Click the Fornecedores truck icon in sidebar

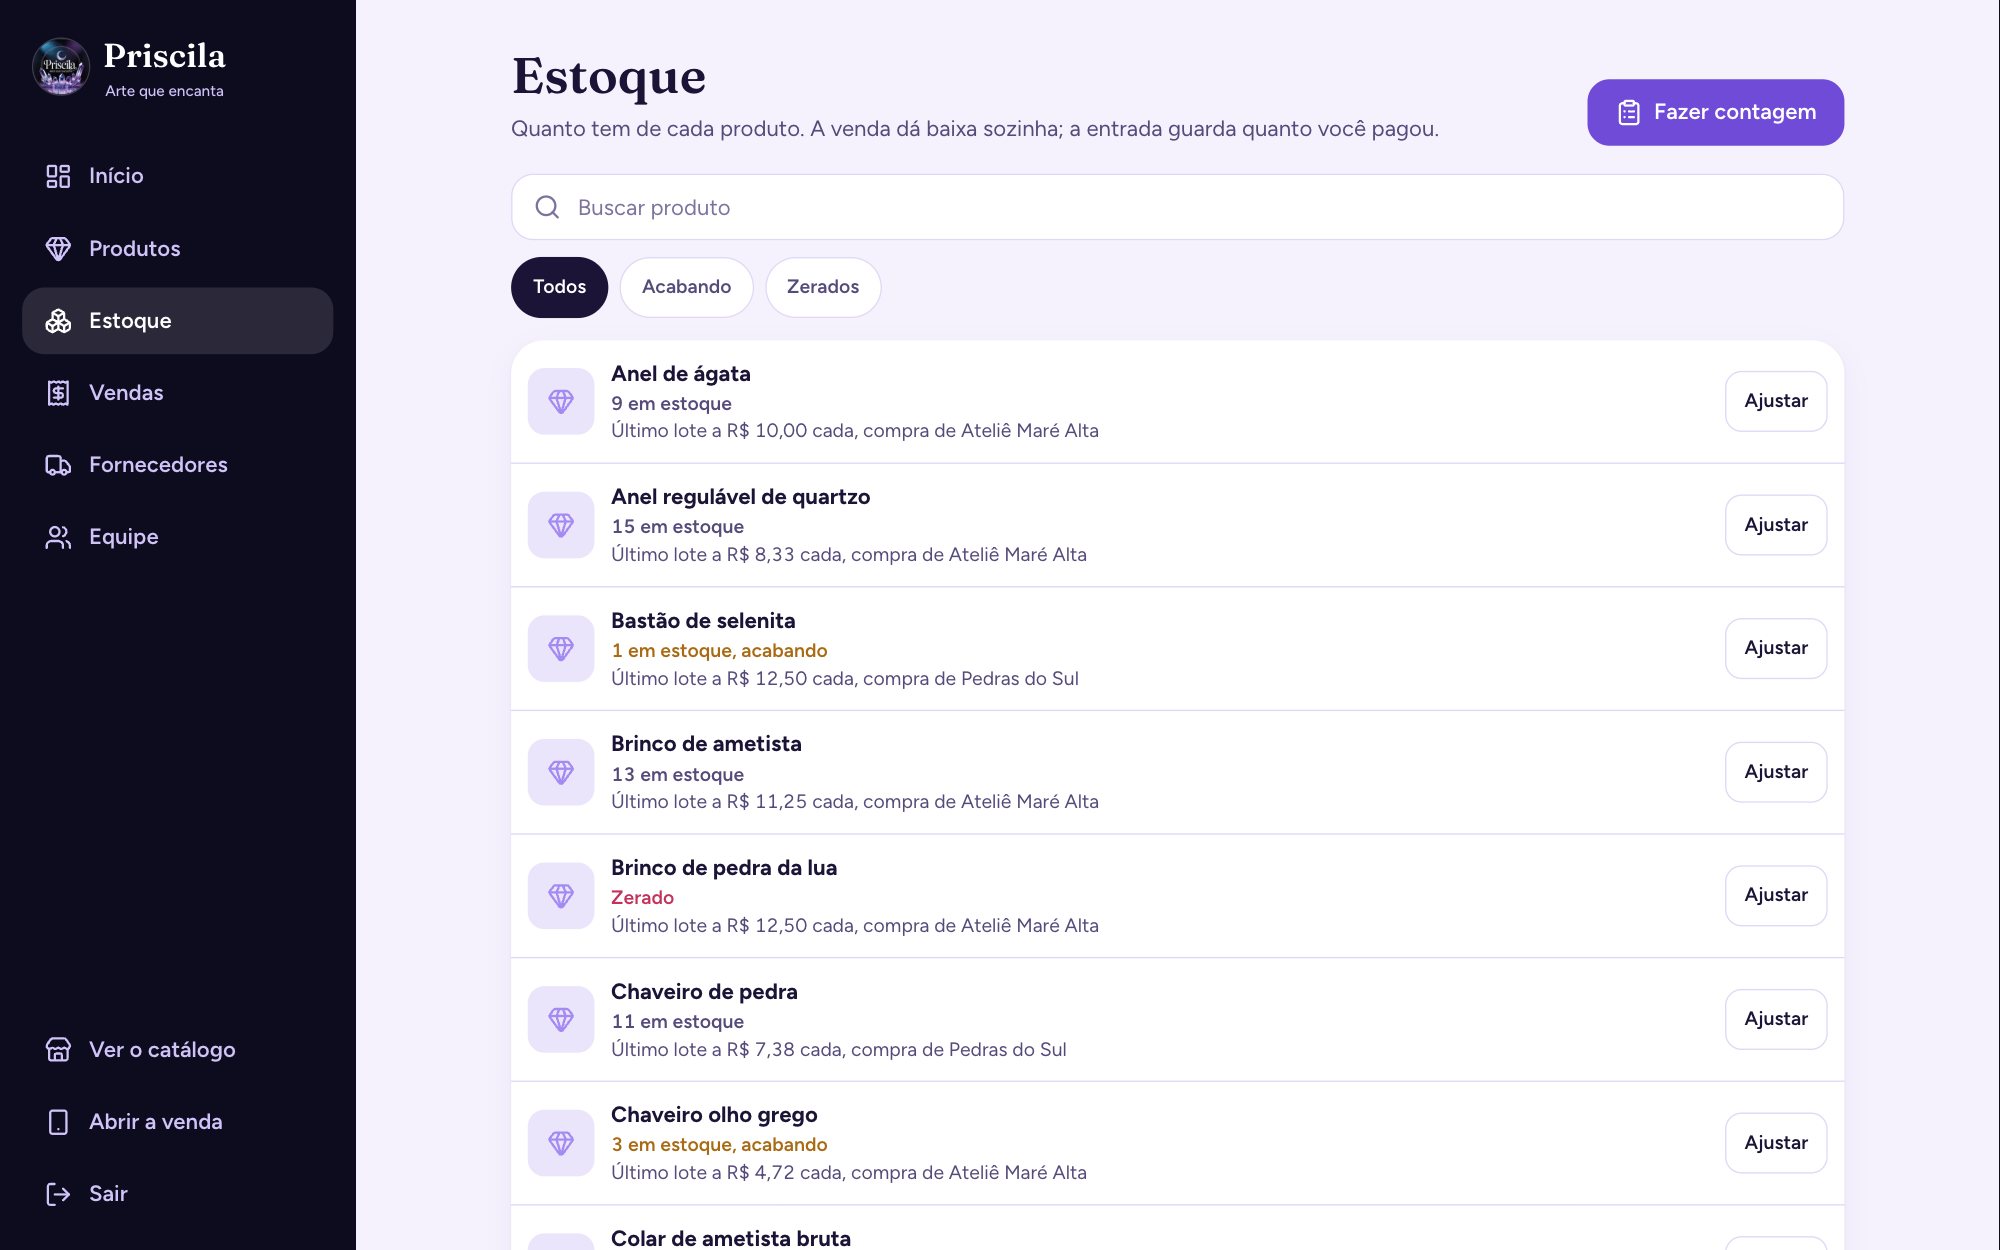pos(58,465)
